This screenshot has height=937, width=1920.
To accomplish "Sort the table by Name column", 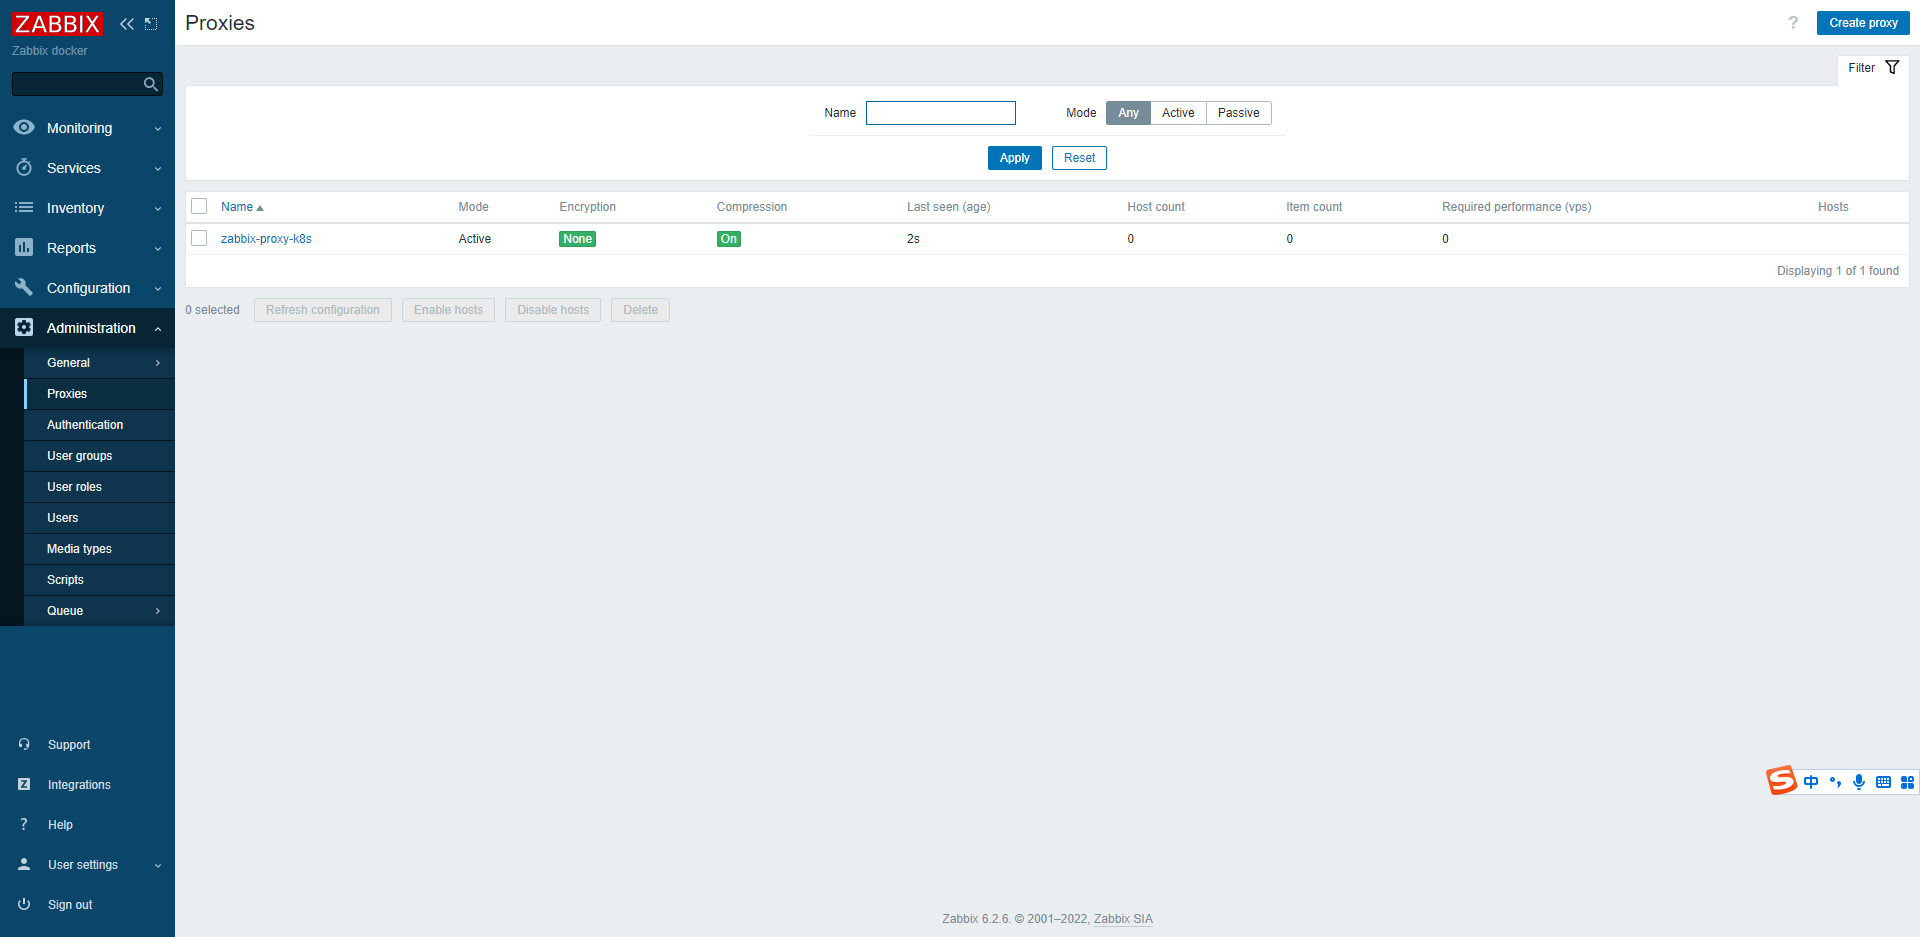I will coord(242,207).
